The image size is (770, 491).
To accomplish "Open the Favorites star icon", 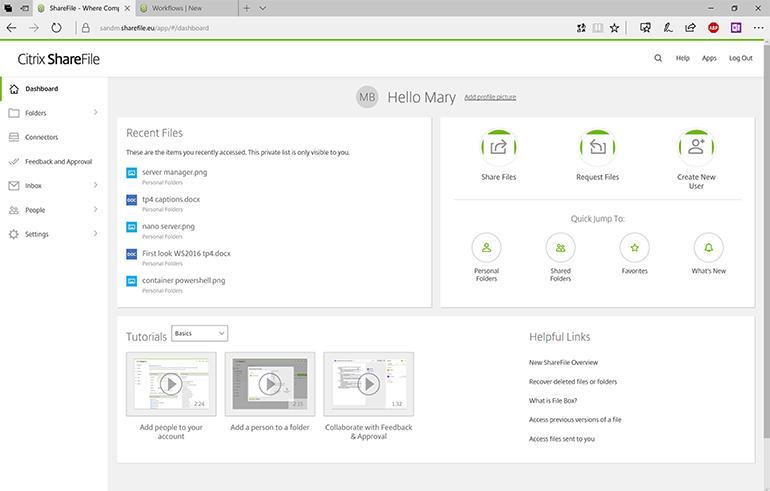I will (634, 247).
